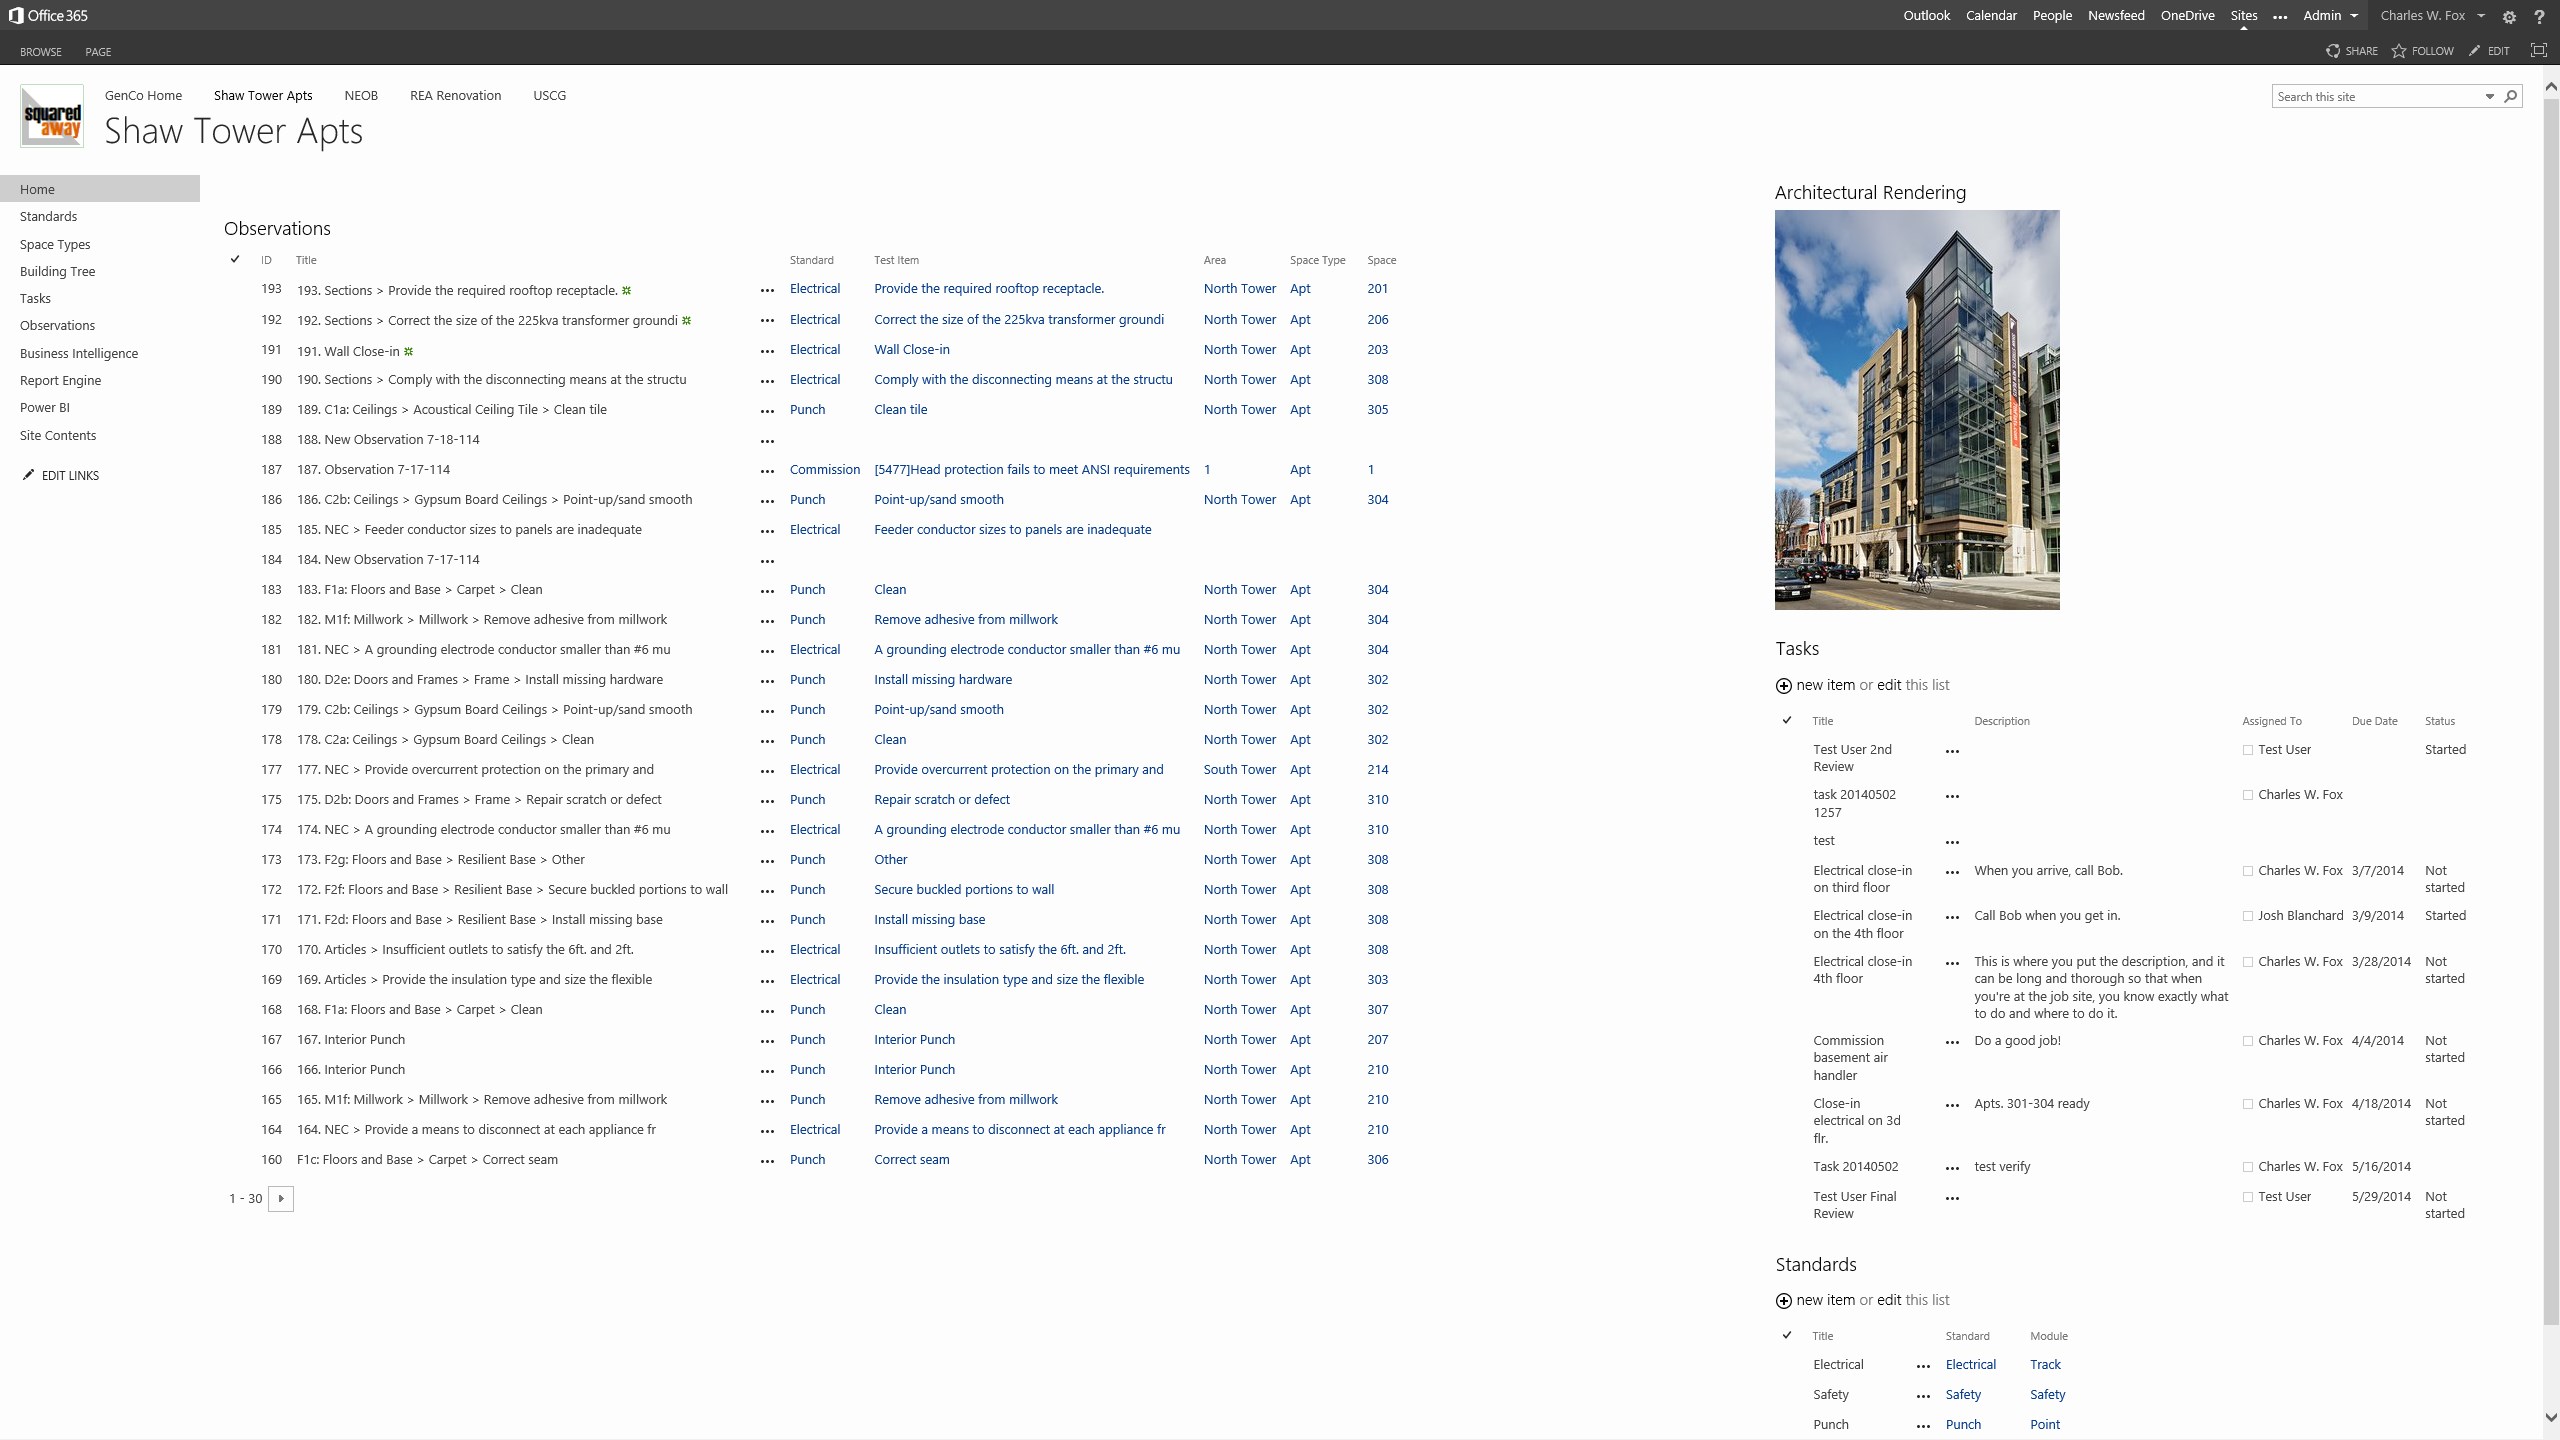Open the Help question mark icon
The width and height of the screenshot is (2560, 1440).
2539,17
